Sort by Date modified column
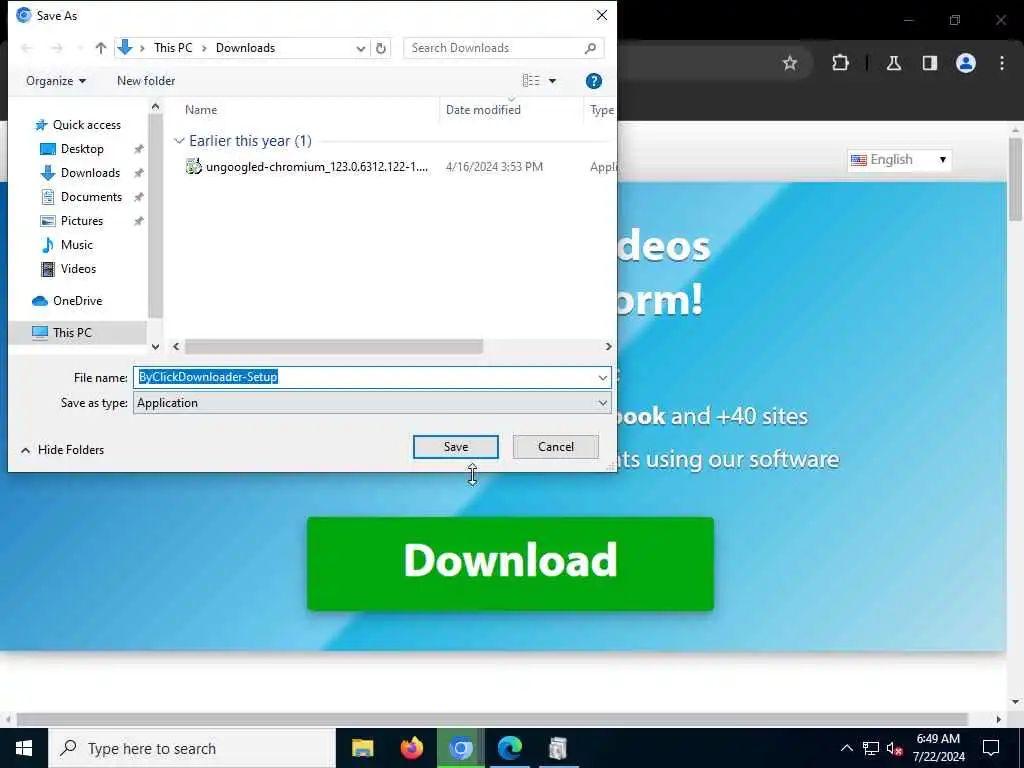This screenshot has height=768, width=1024. pos(483,110)
